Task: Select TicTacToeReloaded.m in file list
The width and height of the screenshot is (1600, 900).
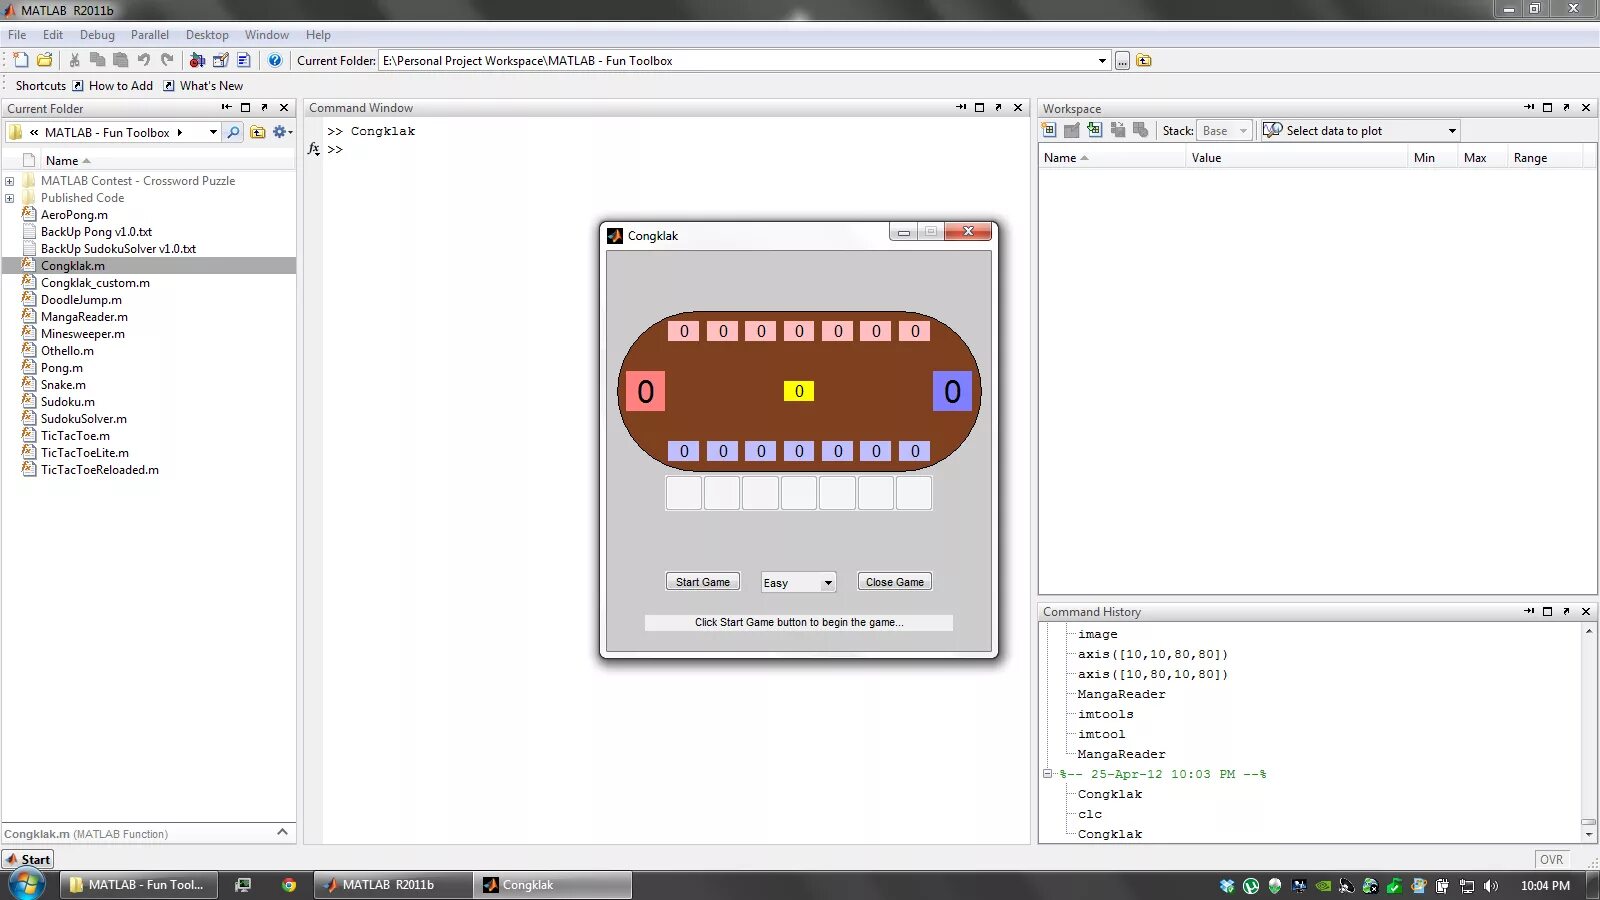Action: click(x=100, y=470)
